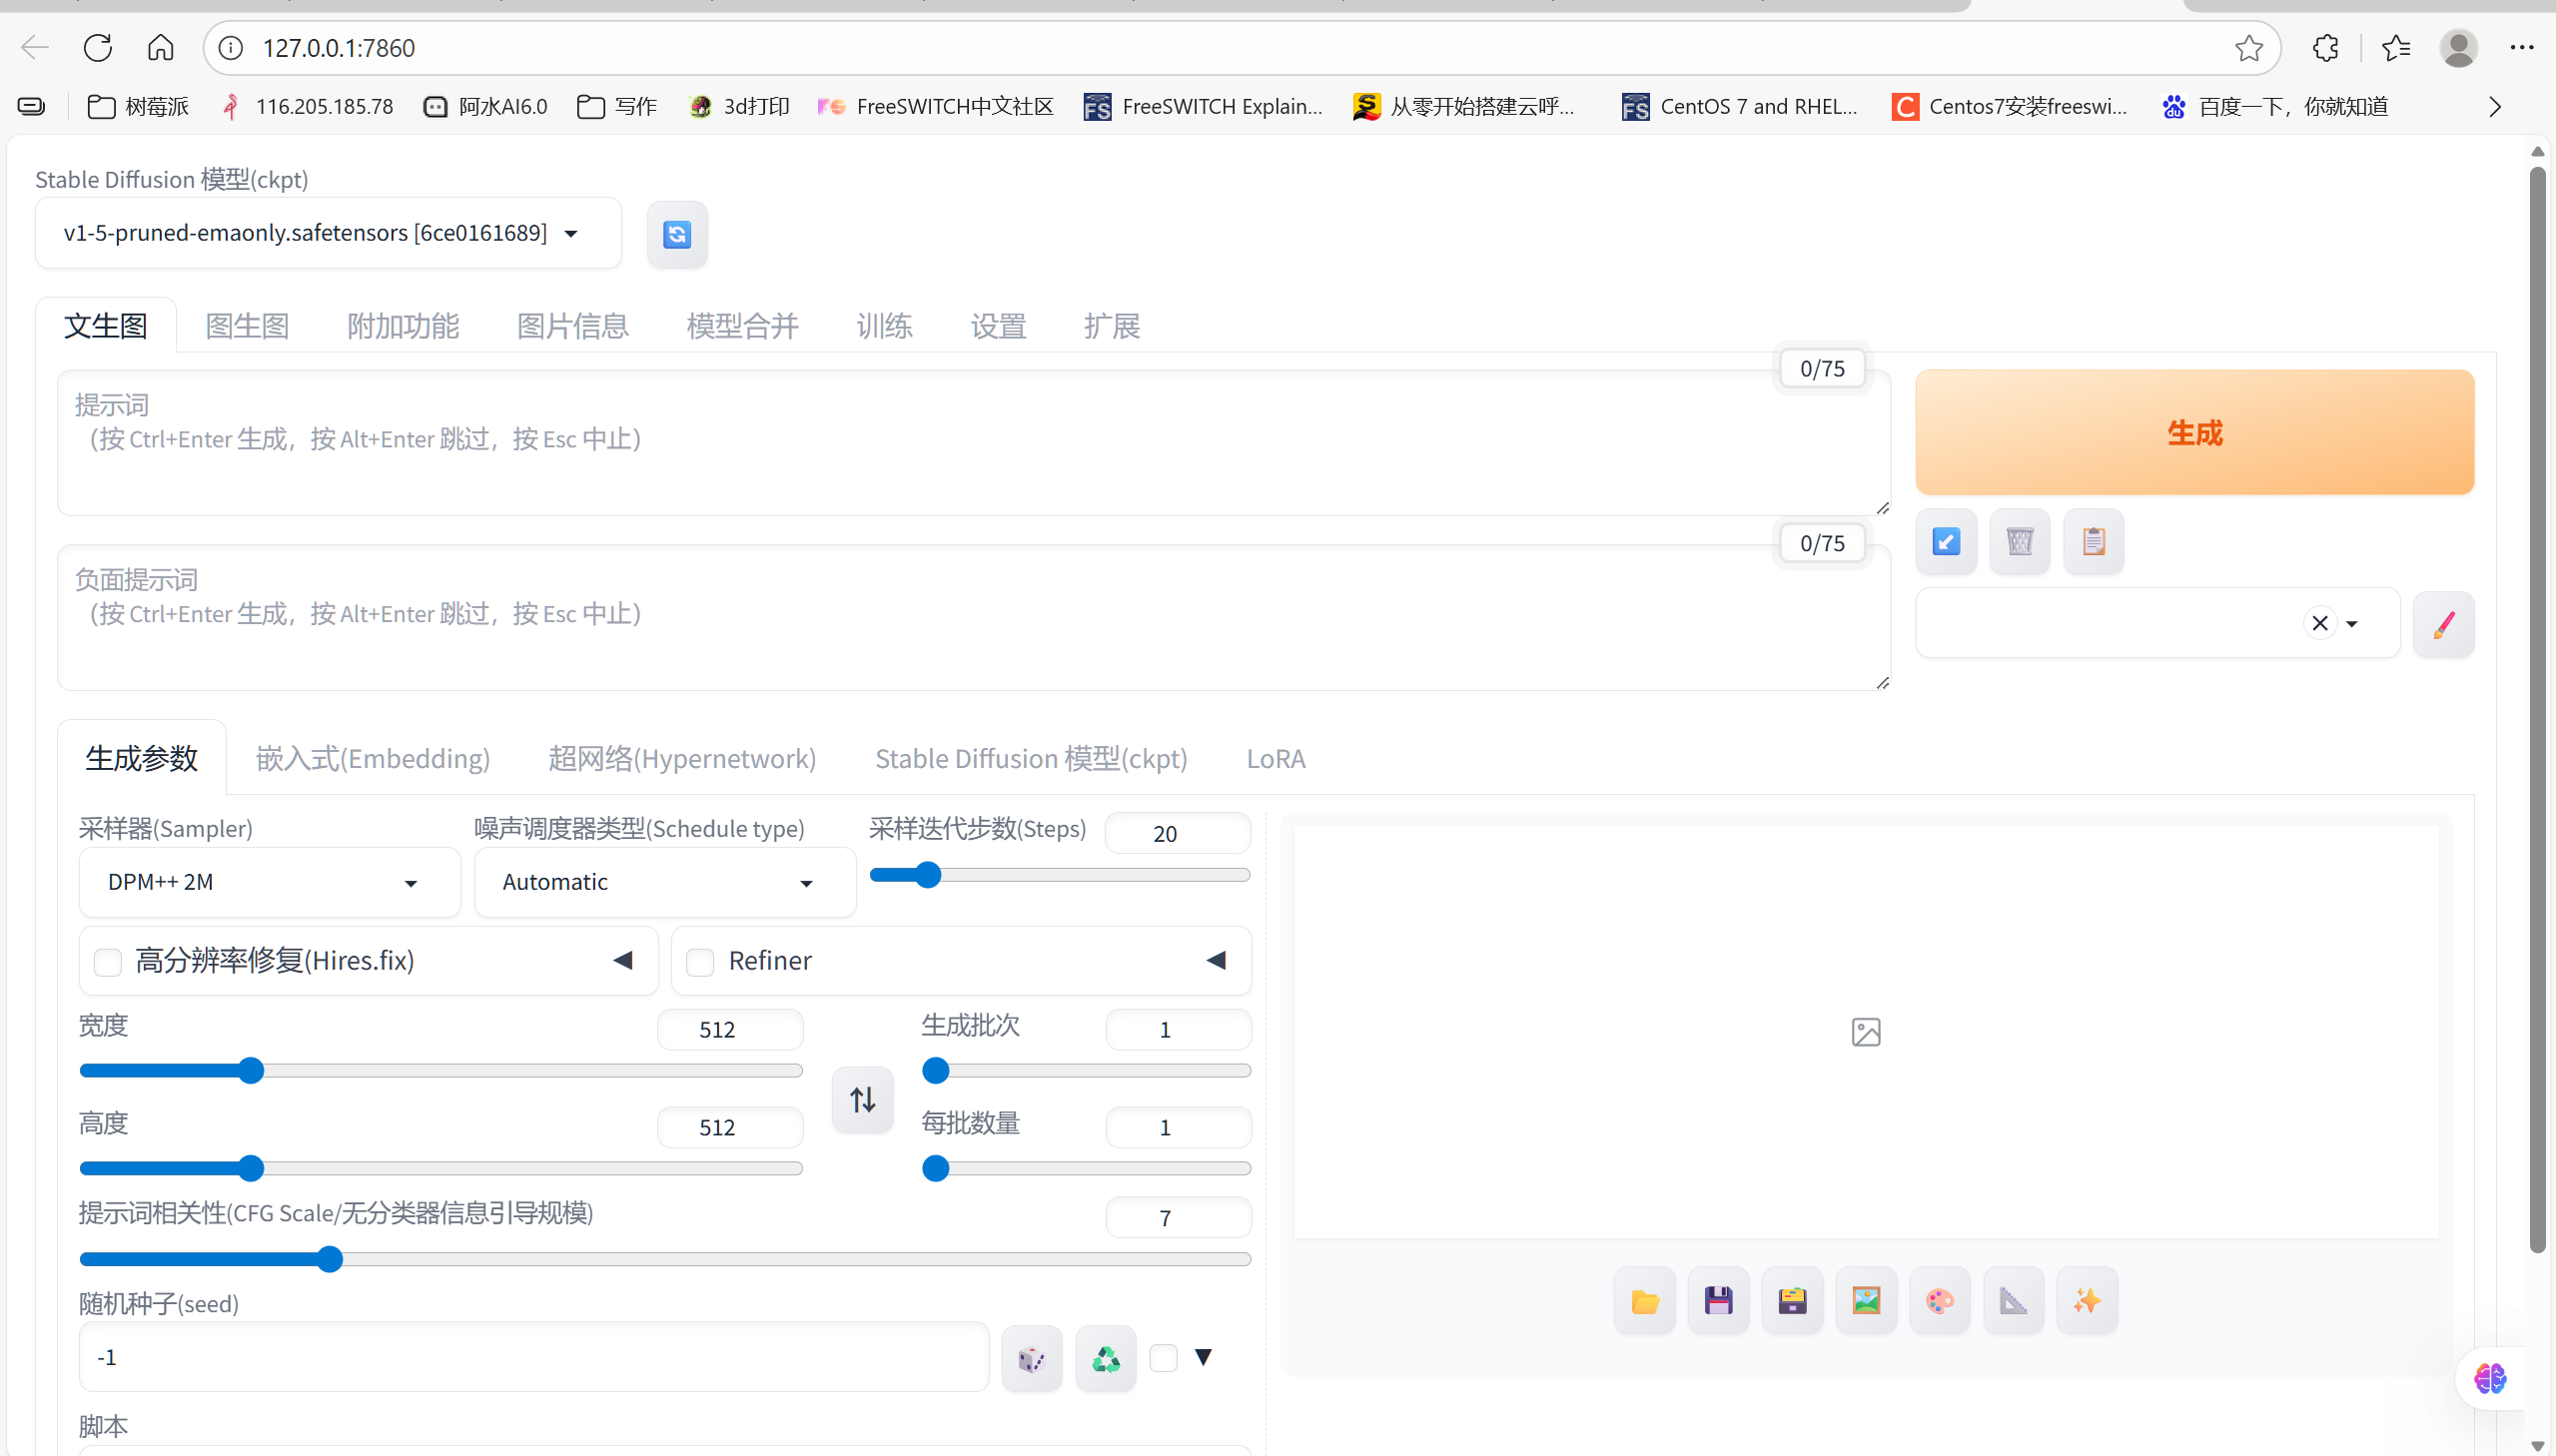Click the swap width and height icon
The width and height of the screenshot is (2556, 1456).
click(x=862, y=1099)
